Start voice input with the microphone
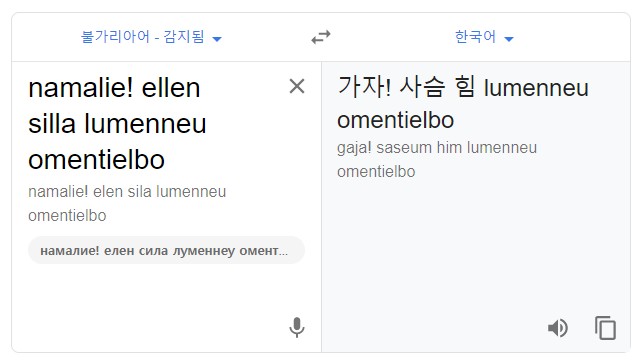Image resolution: width=643 pixels, height=360 pixels. [297, 328]
